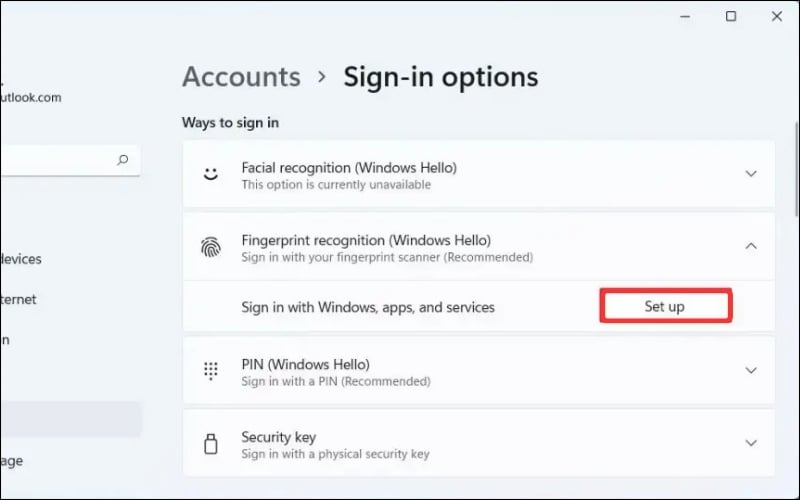The height and width of the screenshot is (500, 800).
Task: Click the Security key USB icon
Action: 210,444
